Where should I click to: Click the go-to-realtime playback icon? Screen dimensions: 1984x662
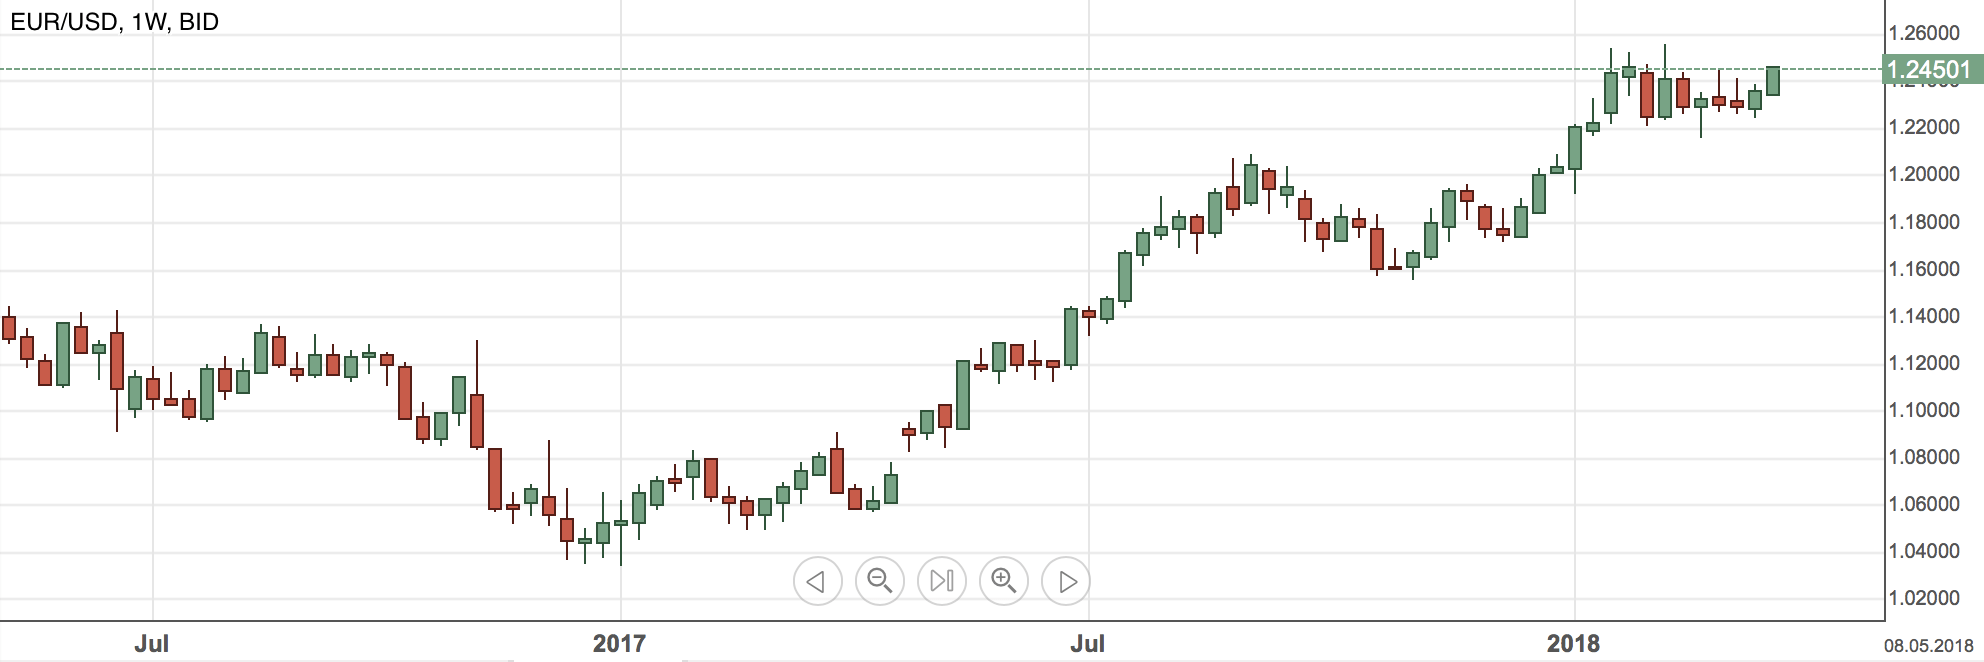click(x=943, y=580)
